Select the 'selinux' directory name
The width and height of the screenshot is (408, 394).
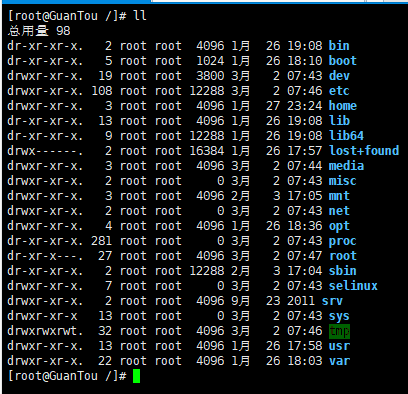[353, 286]
